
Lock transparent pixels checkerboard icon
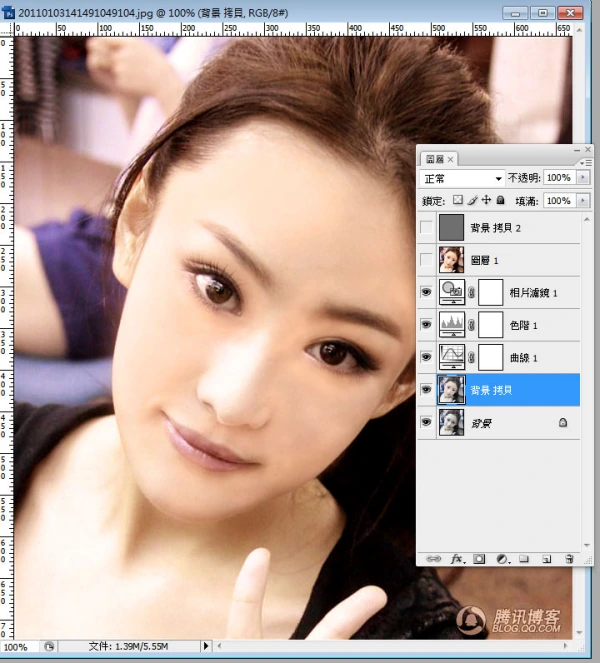click(458, 200)
